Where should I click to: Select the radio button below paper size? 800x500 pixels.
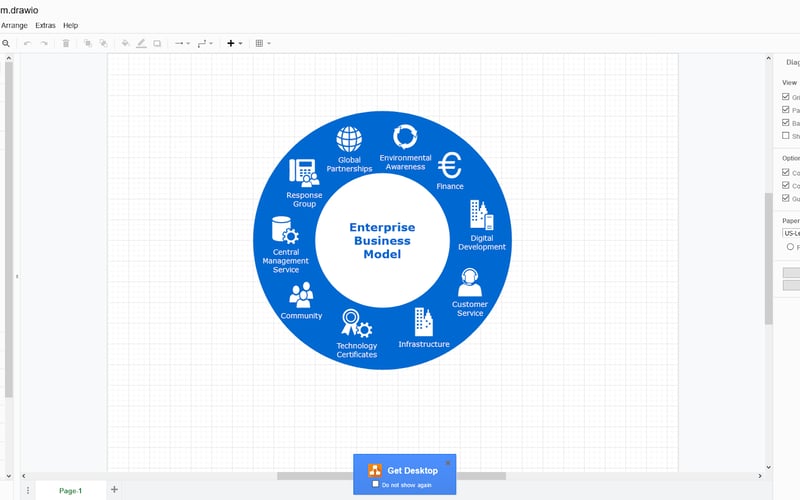[790, 247]
